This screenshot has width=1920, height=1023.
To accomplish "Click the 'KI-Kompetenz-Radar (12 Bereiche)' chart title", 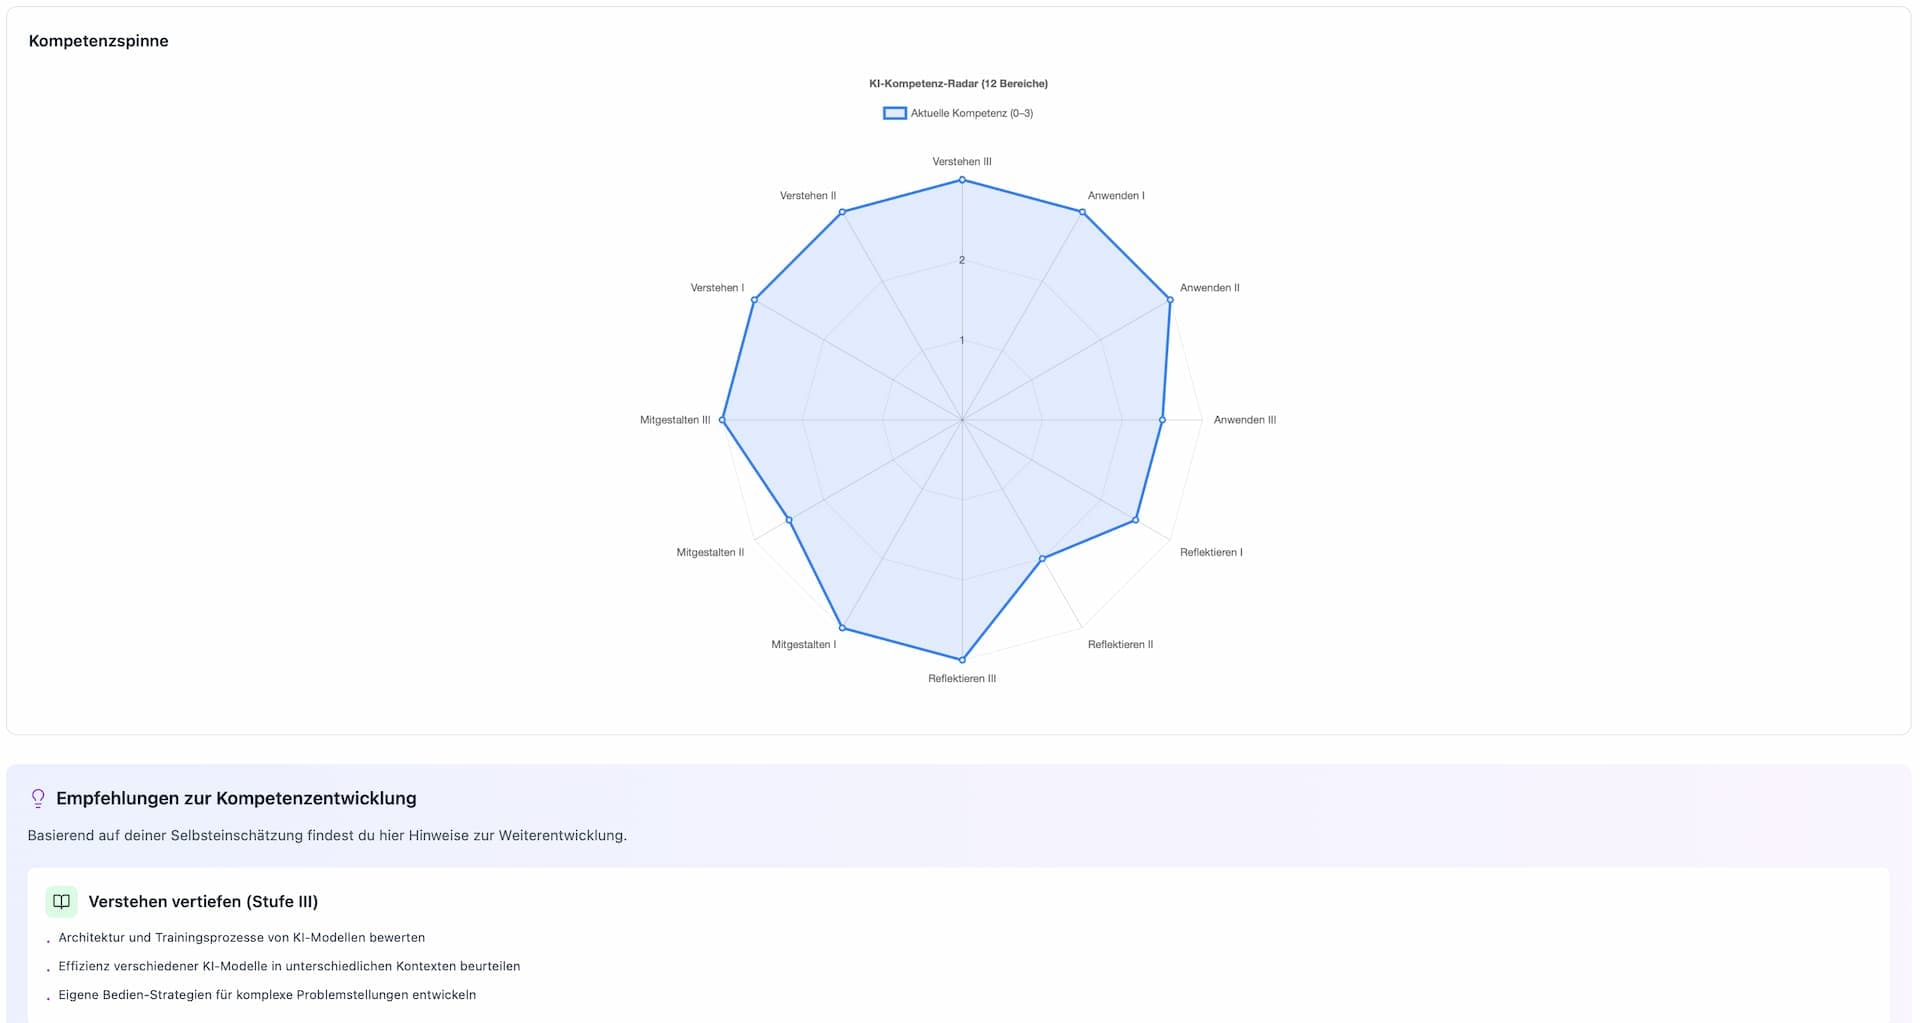I will pos(958,84).
